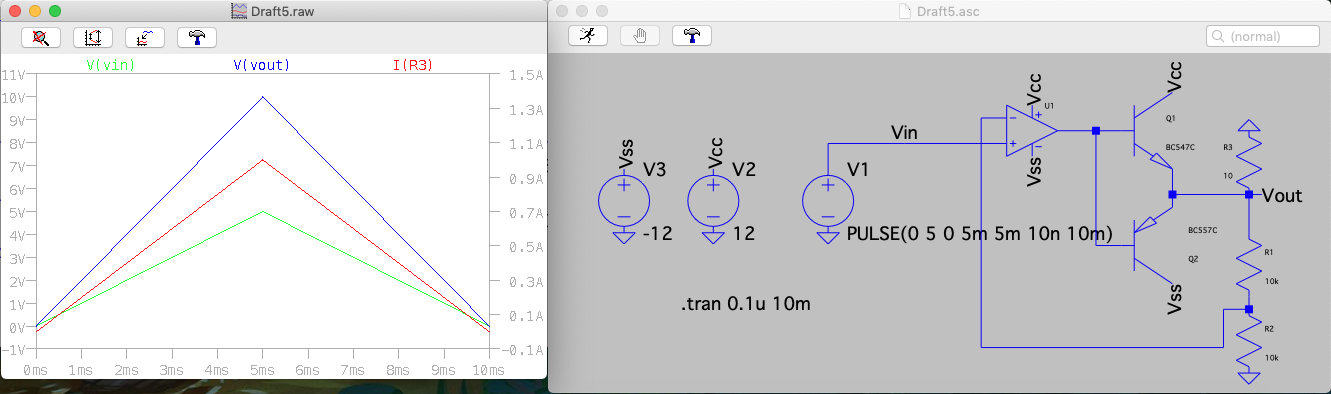Select the blue V(vout) trace label
Image resolution: width=1331 pixels, height=394 pixels.
262,65
